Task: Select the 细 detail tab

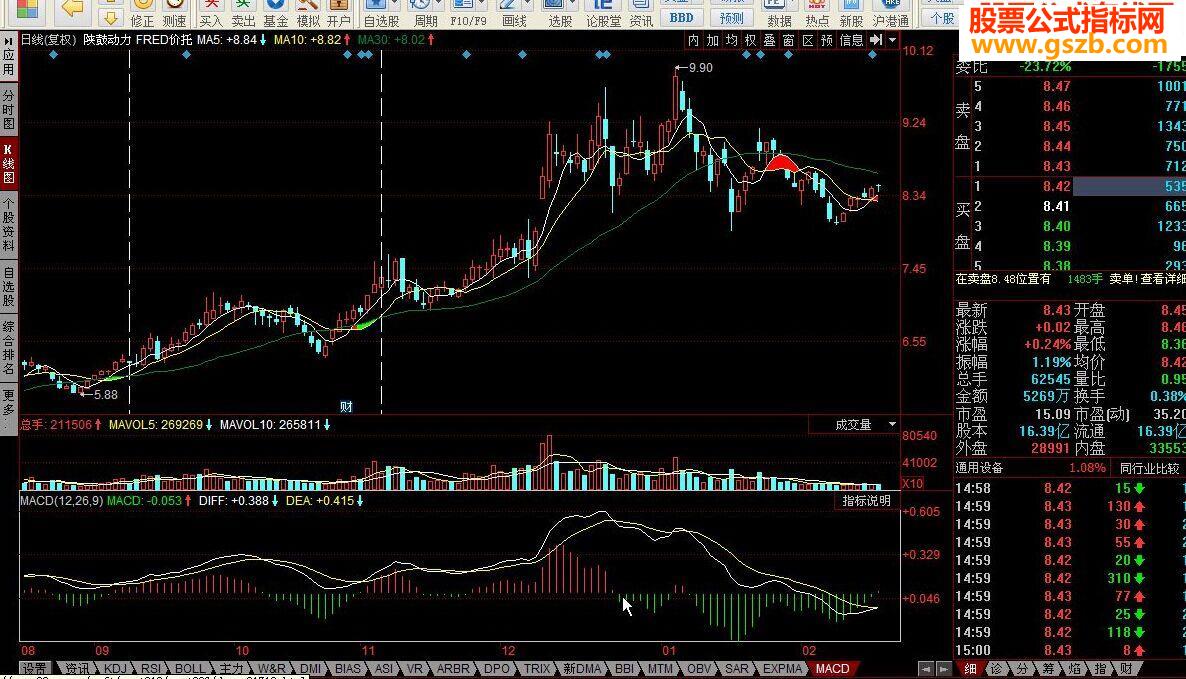Action: coord(971,669)
